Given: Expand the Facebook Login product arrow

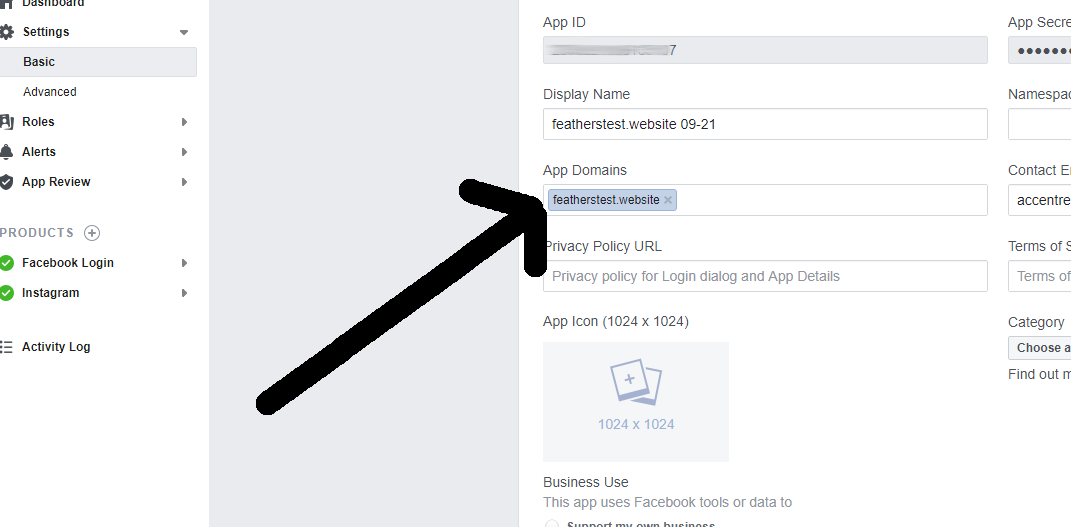Looking at the screenshot, I should pos(184,263).
